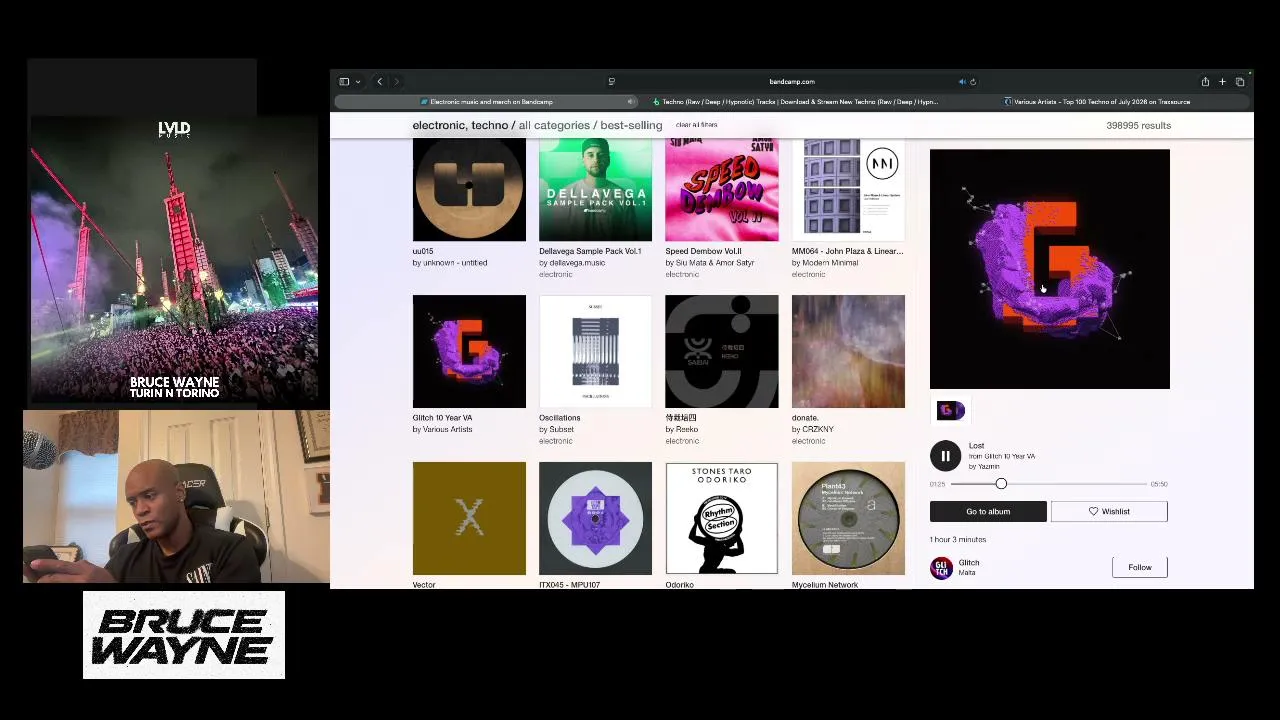
Task: Open the uu015 album cover
Action: tap(469, 190)
